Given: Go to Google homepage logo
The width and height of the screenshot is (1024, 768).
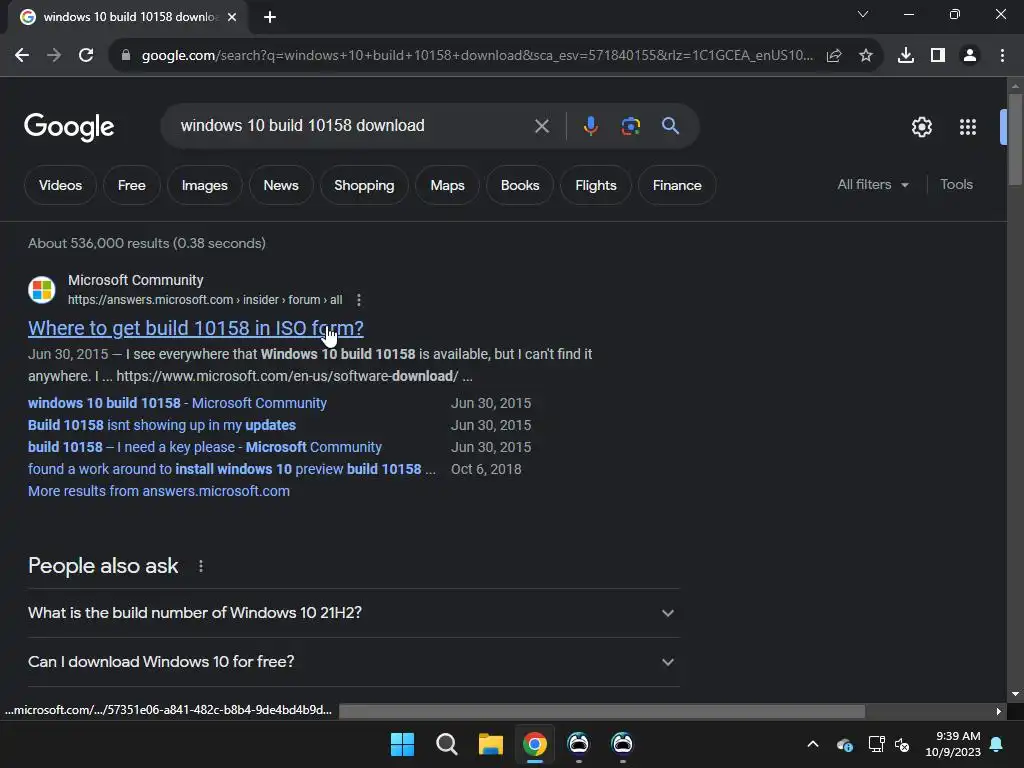Looking at the screenshot, I should click(x=69, y=127).
